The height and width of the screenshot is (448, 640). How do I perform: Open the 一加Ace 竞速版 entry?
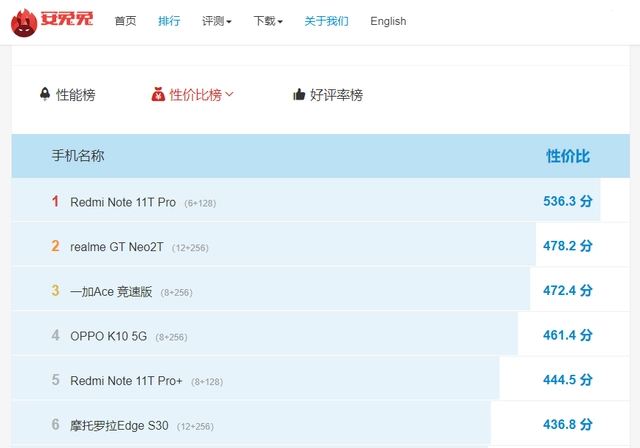pos(111,291)
